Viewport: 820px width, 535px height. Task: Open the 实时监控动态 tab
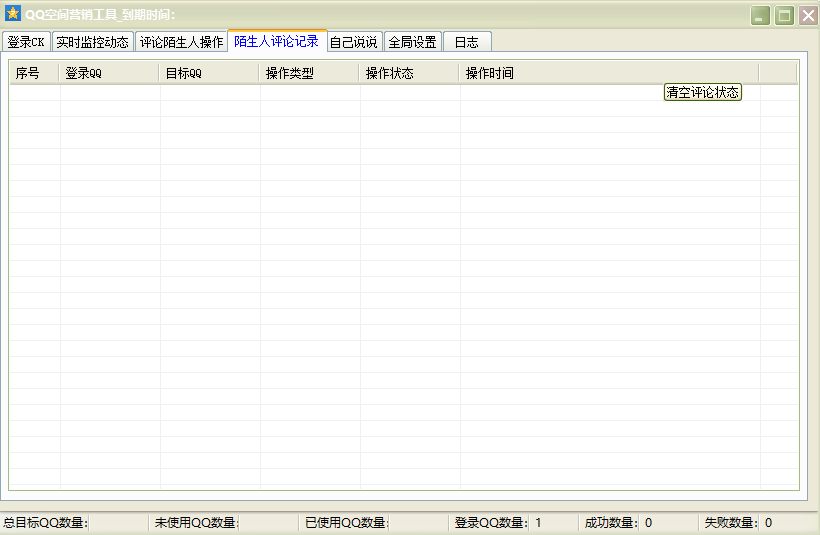tap(92, 42)
